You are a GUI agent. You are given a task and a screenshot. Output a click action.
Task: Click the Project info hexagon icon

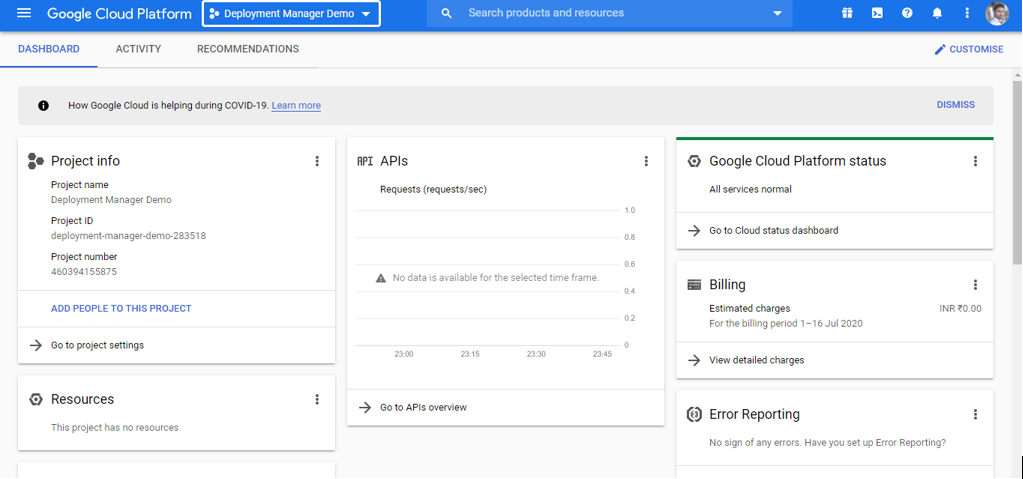36,161
